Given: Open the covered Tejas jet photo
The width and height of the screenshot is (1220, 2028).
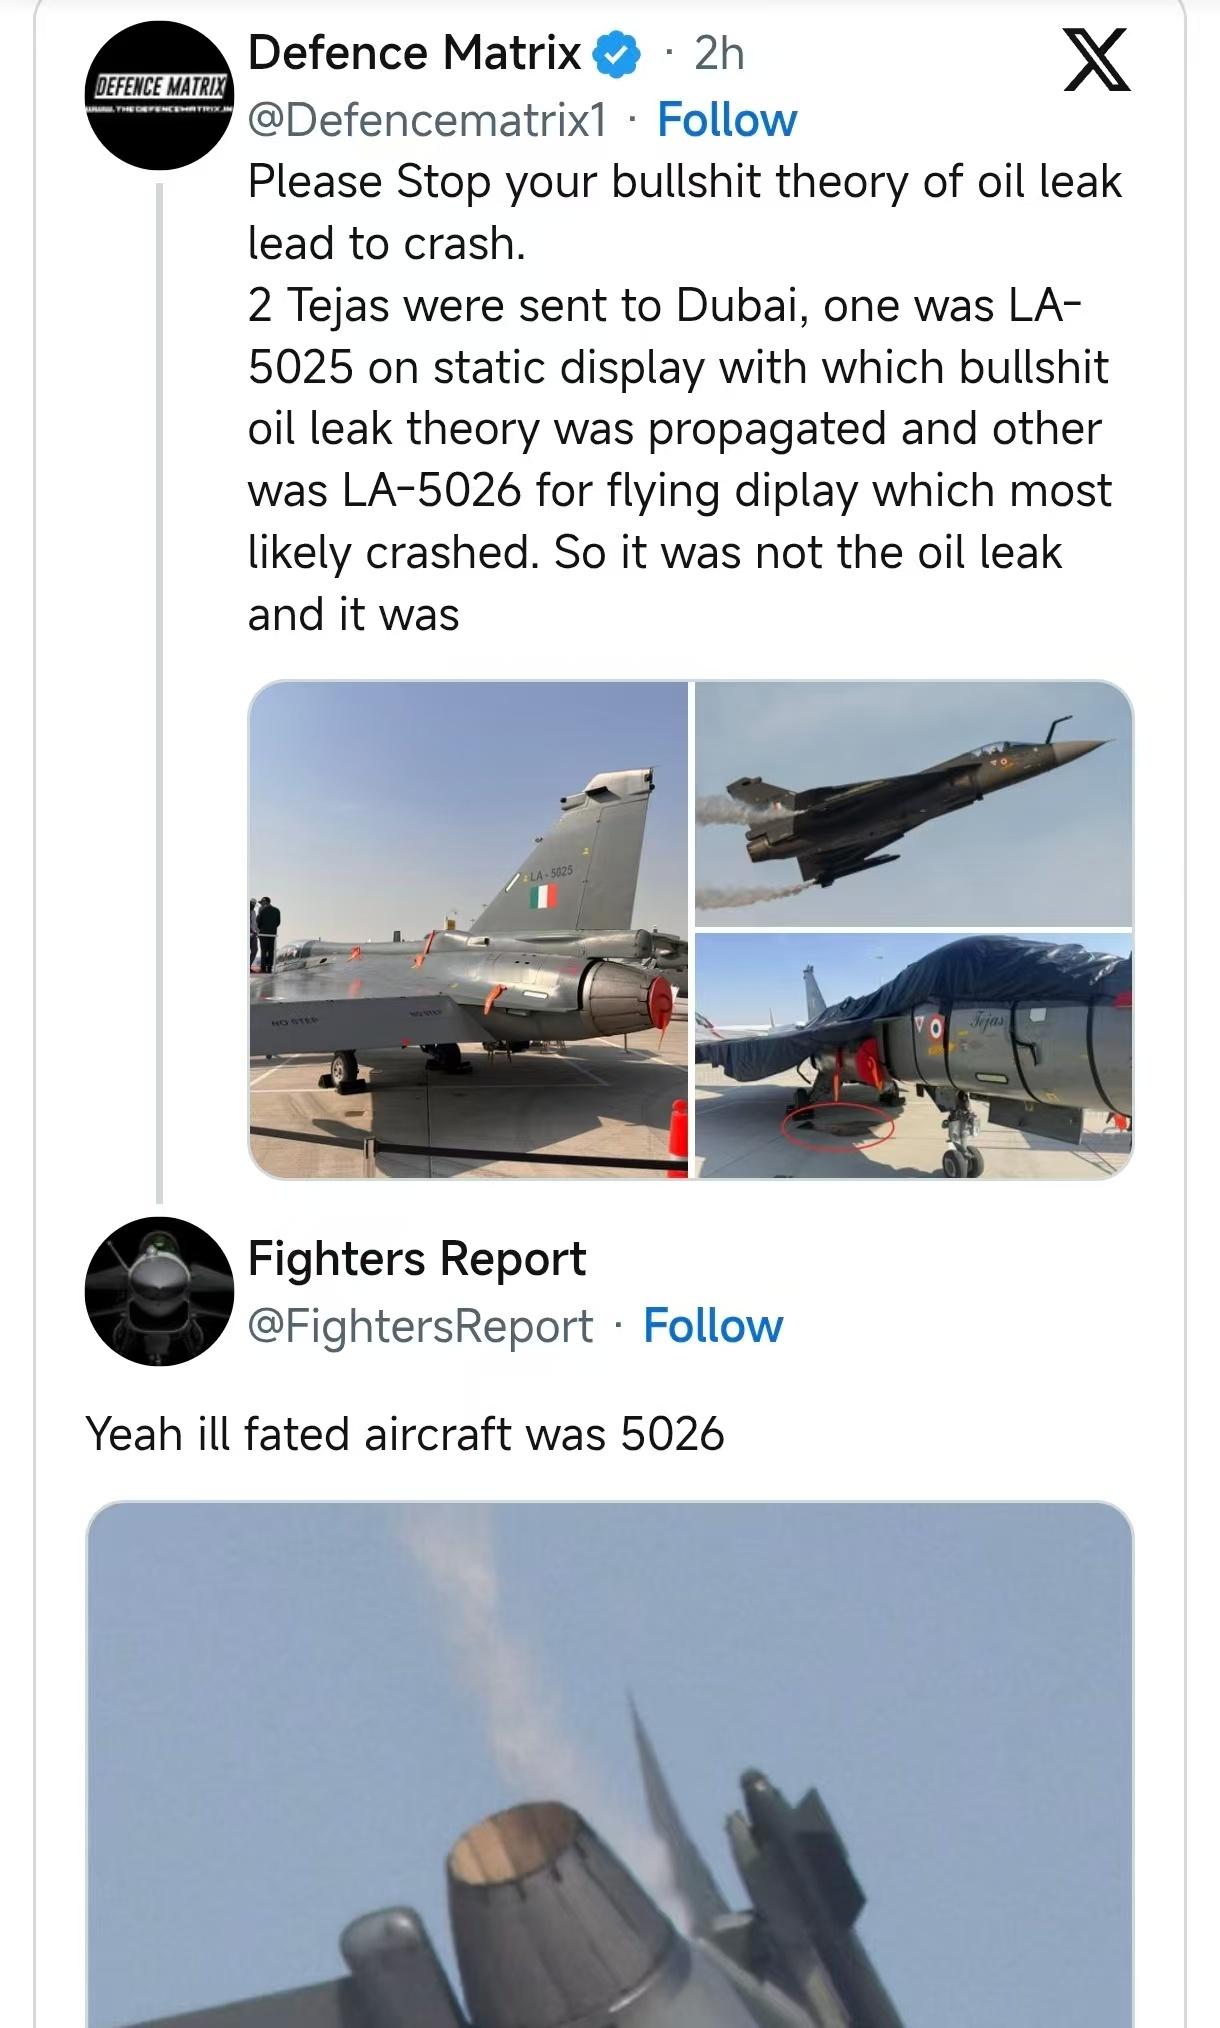Looking at the screenshot, I should tap(913, 1055).
